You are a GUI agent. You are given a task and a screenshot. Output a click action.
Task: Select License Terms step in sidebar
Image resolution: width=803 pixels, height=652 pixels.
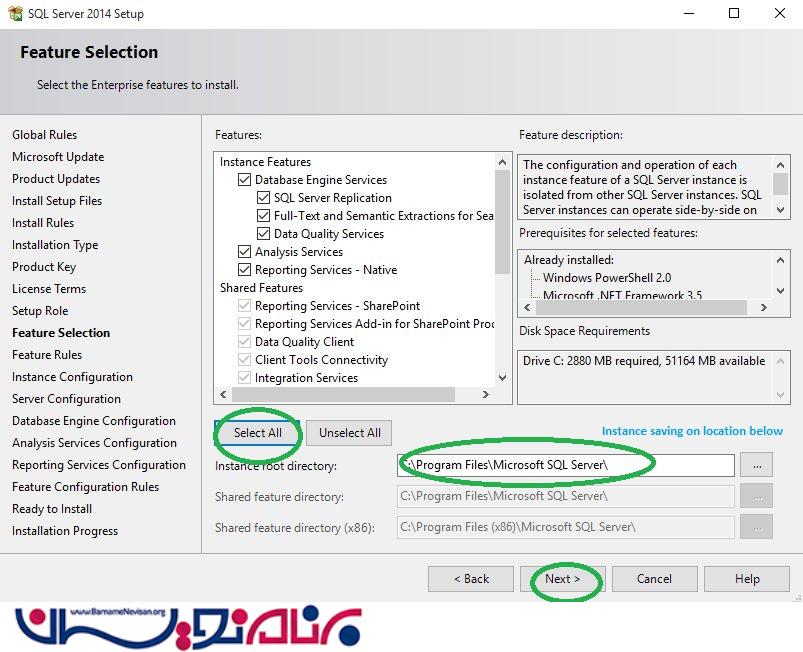[49, 289]
